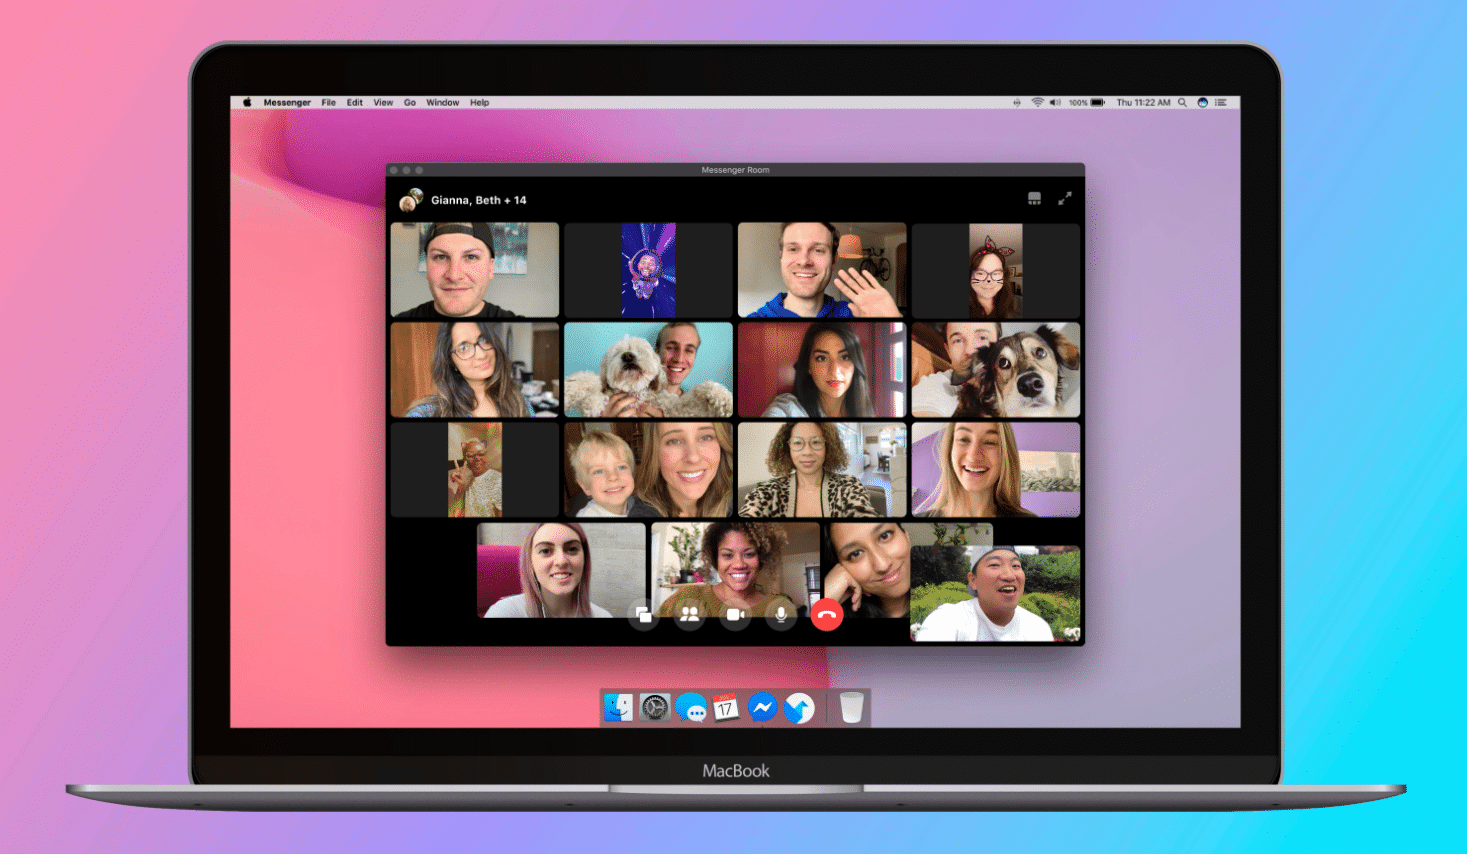Select tile of woman in leopard print
The width and height of the screenshot is (1467, 854).
pyautogui.click(x=822, y=470)
